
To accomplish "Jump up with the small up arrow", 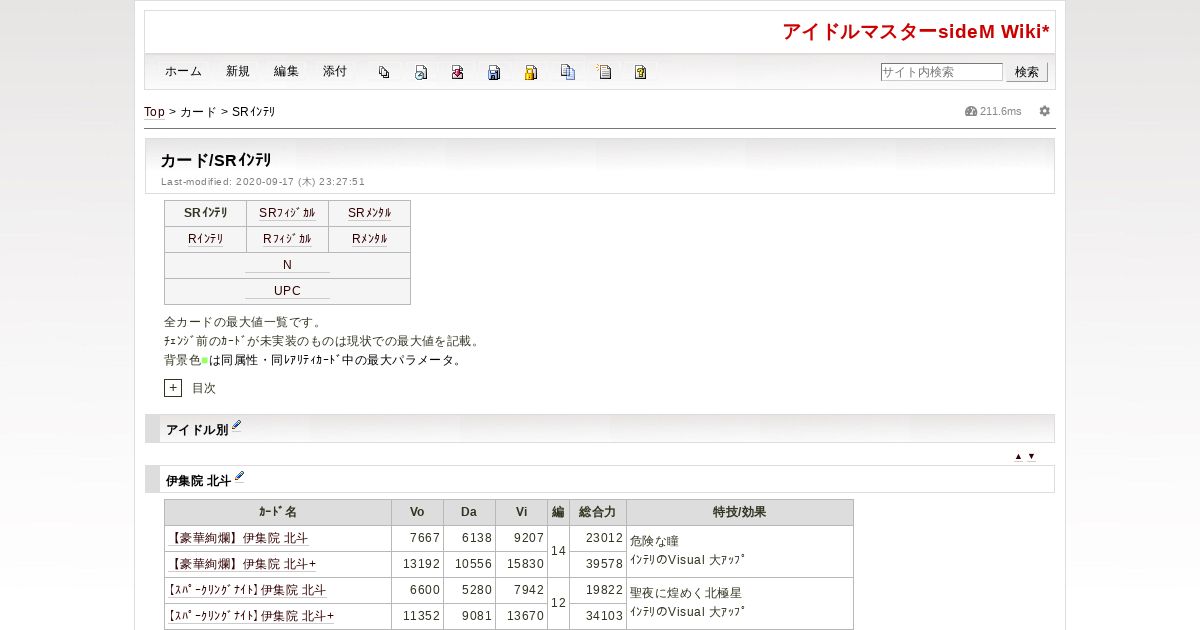I will 1018,456.
